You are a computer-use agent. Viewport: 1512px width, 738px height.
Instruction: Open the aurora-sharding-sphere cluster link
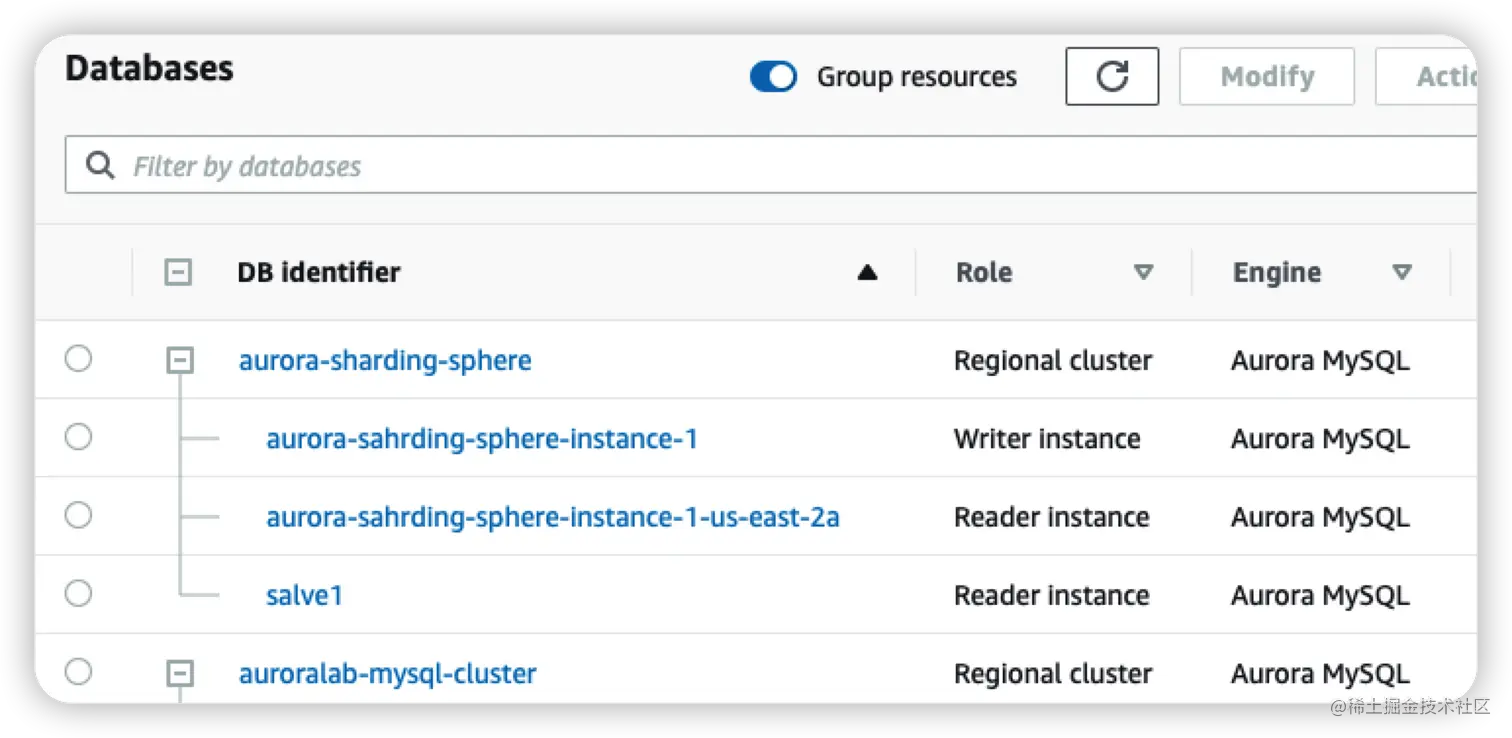(385, 360)
